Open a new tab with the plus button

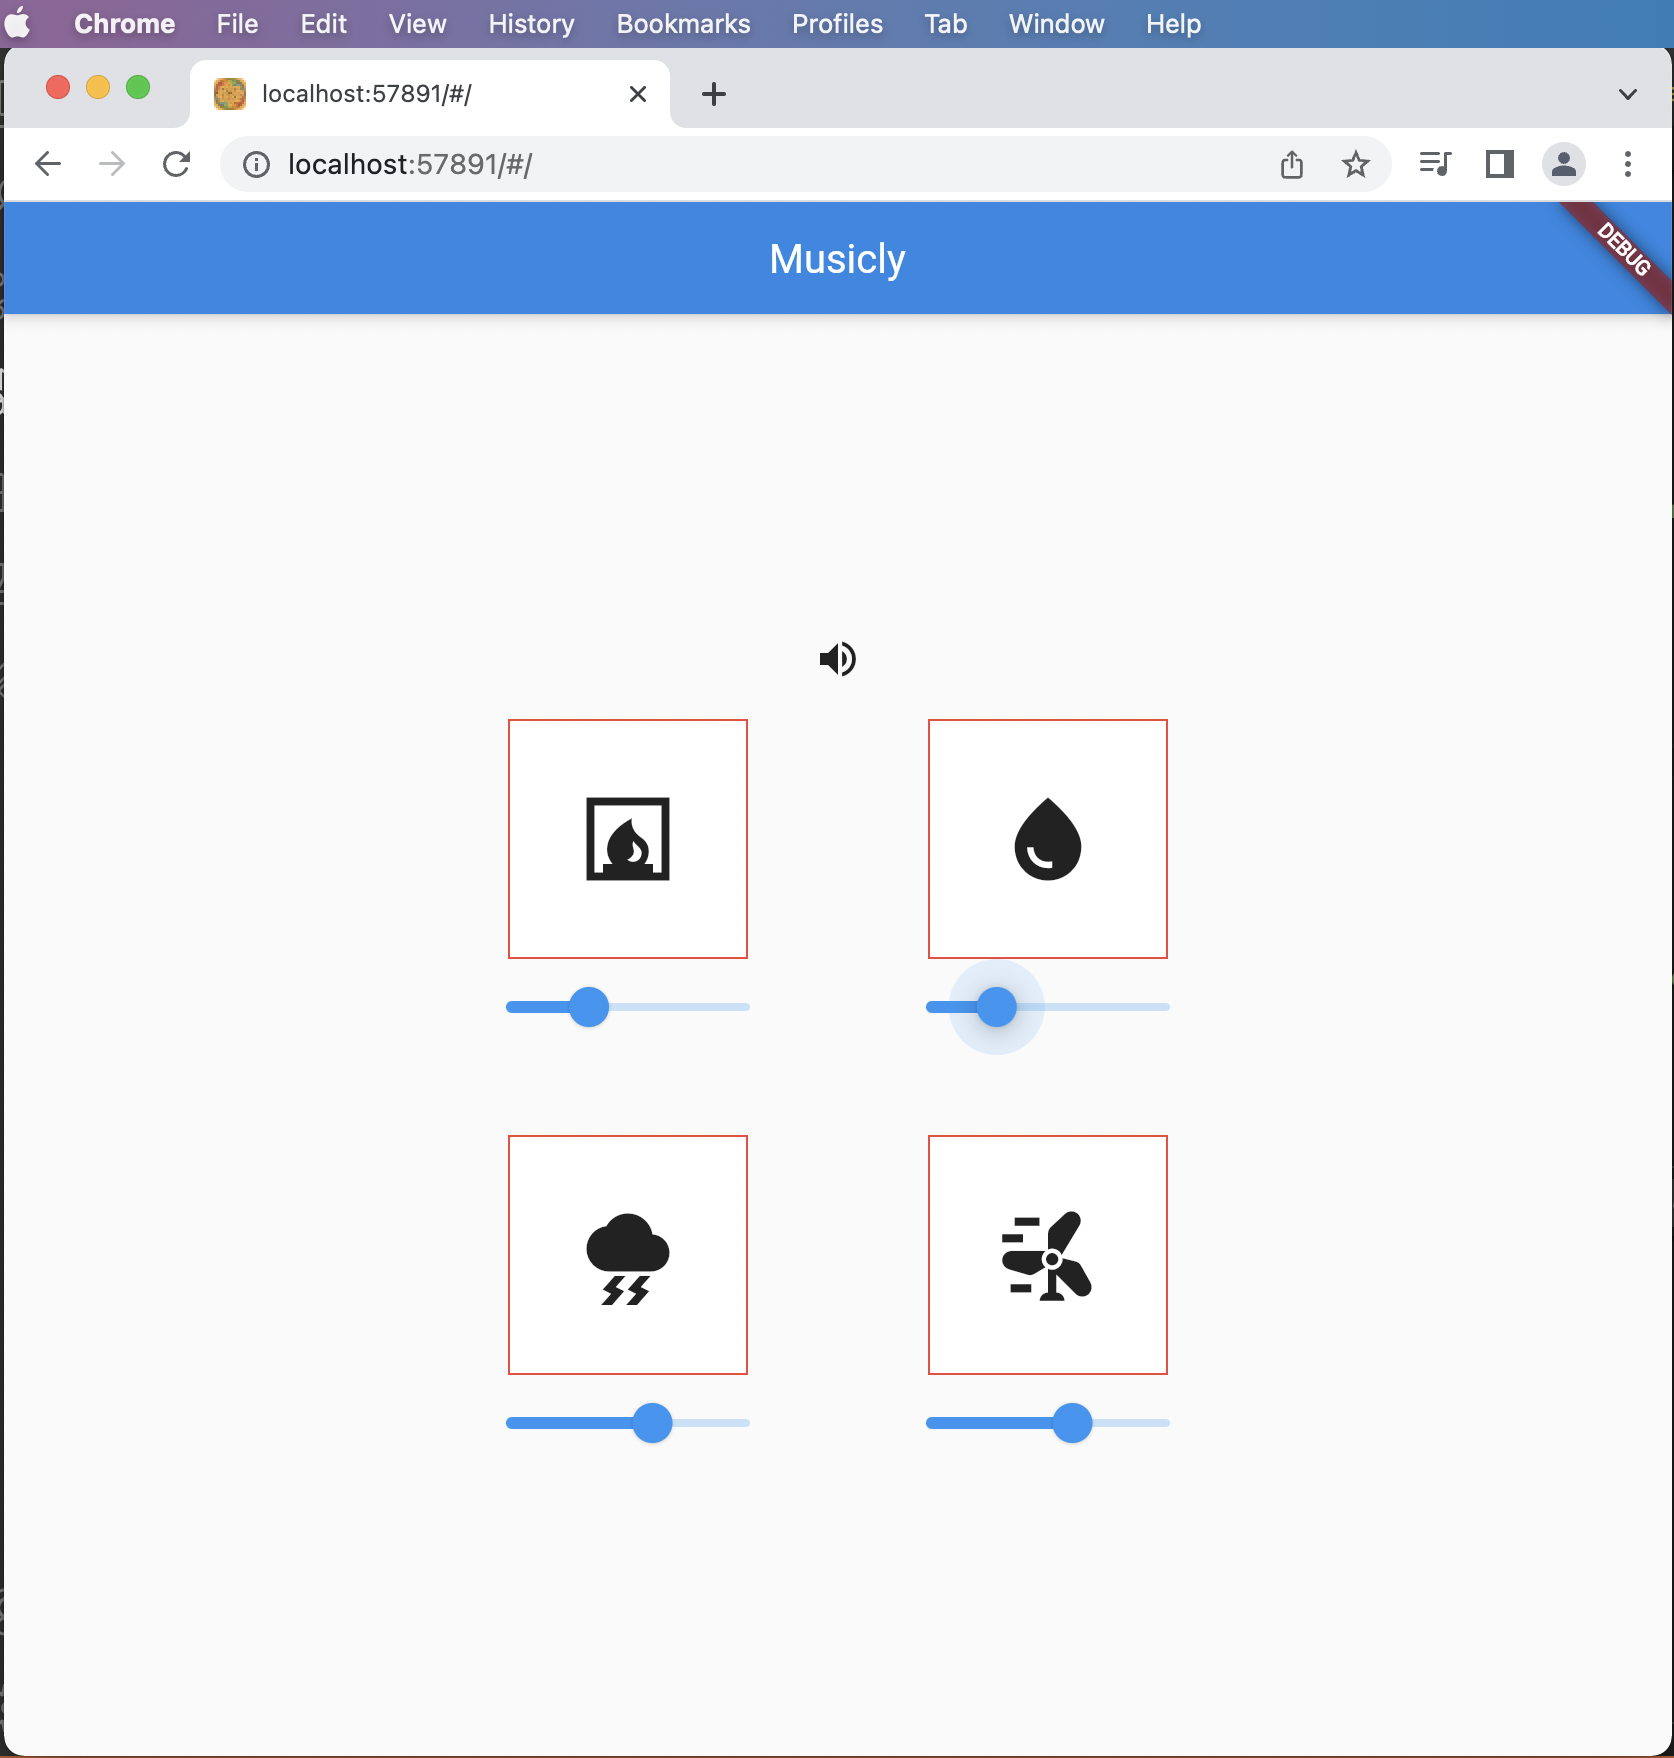(x=714, y=94)
